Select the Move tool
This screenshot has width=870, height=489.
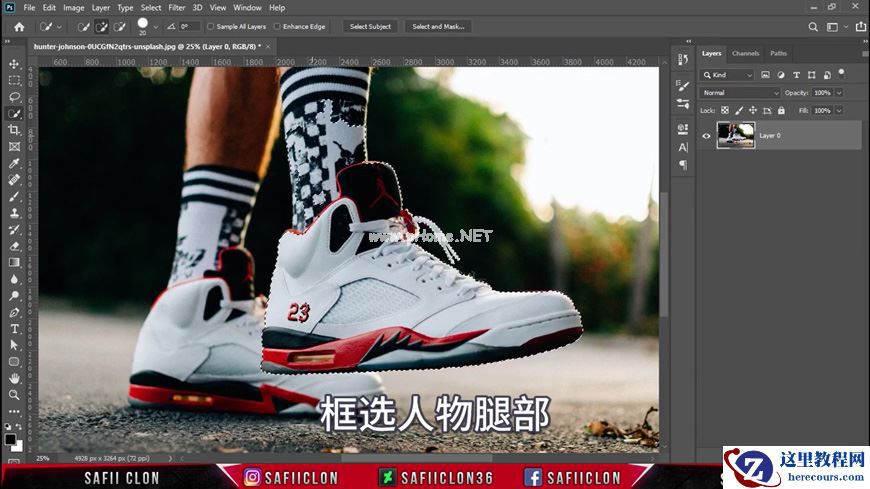pos(14,64)
